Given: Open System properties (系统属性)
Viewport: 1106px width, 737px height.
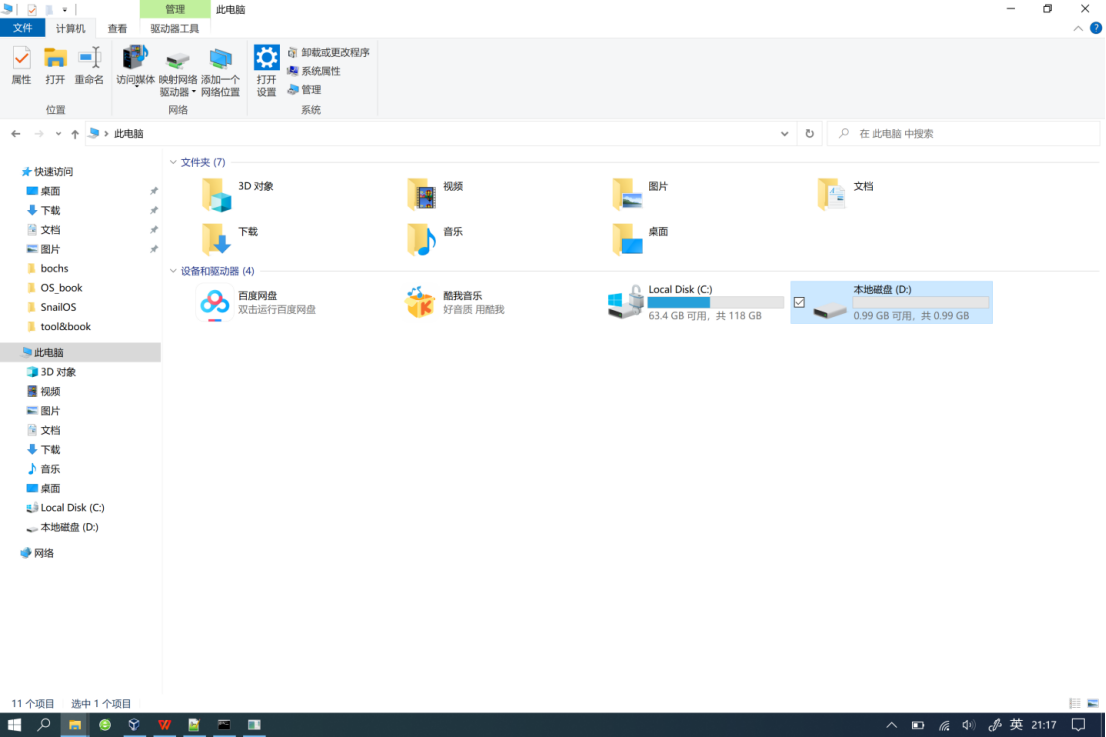Looking at the screenshot, I should pos(314,71).
